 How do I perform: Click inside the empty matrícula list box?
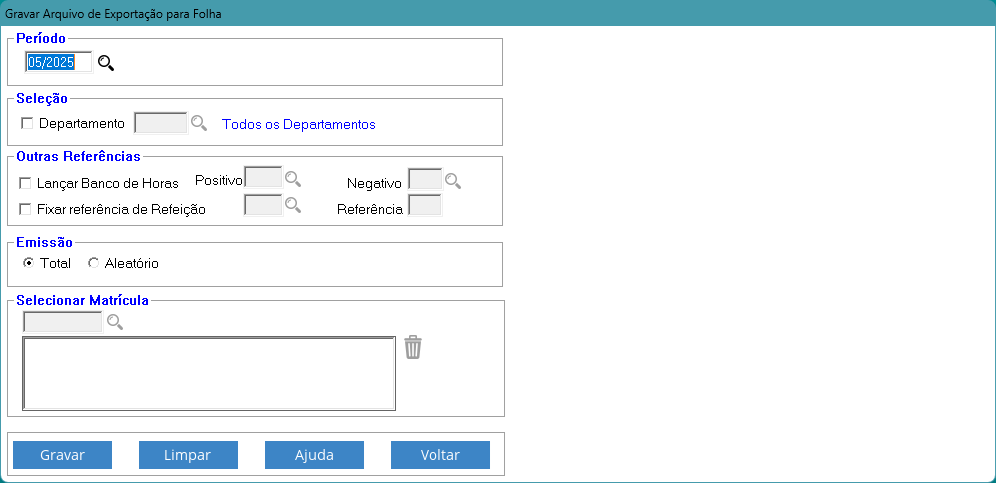209,373
